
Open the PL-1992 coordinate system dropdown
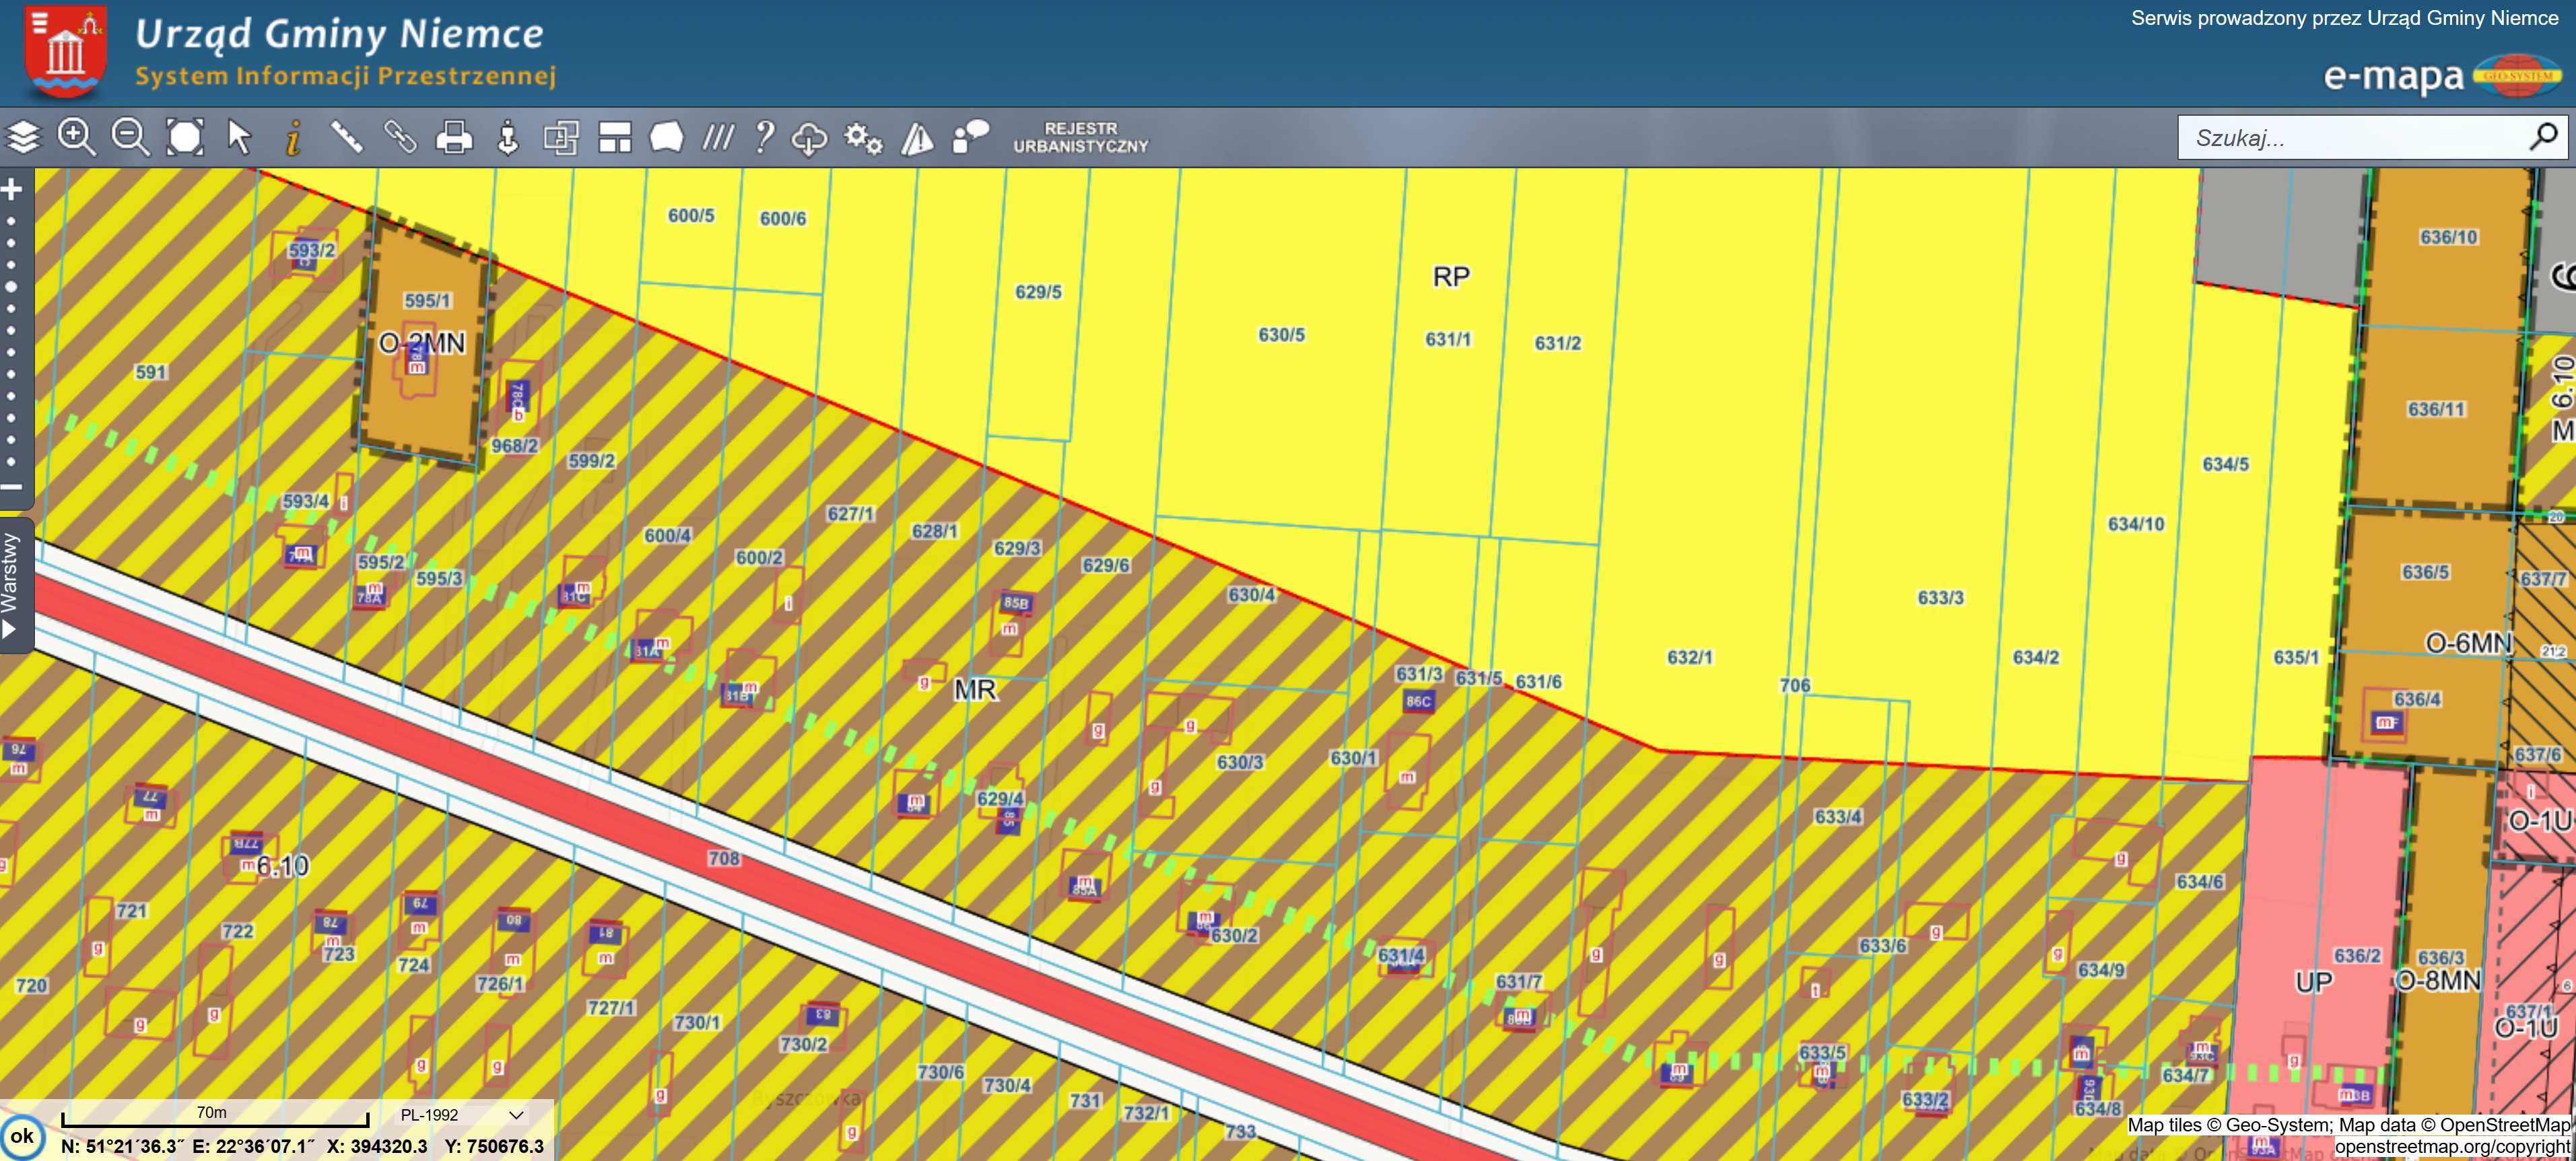point(462,1114)
